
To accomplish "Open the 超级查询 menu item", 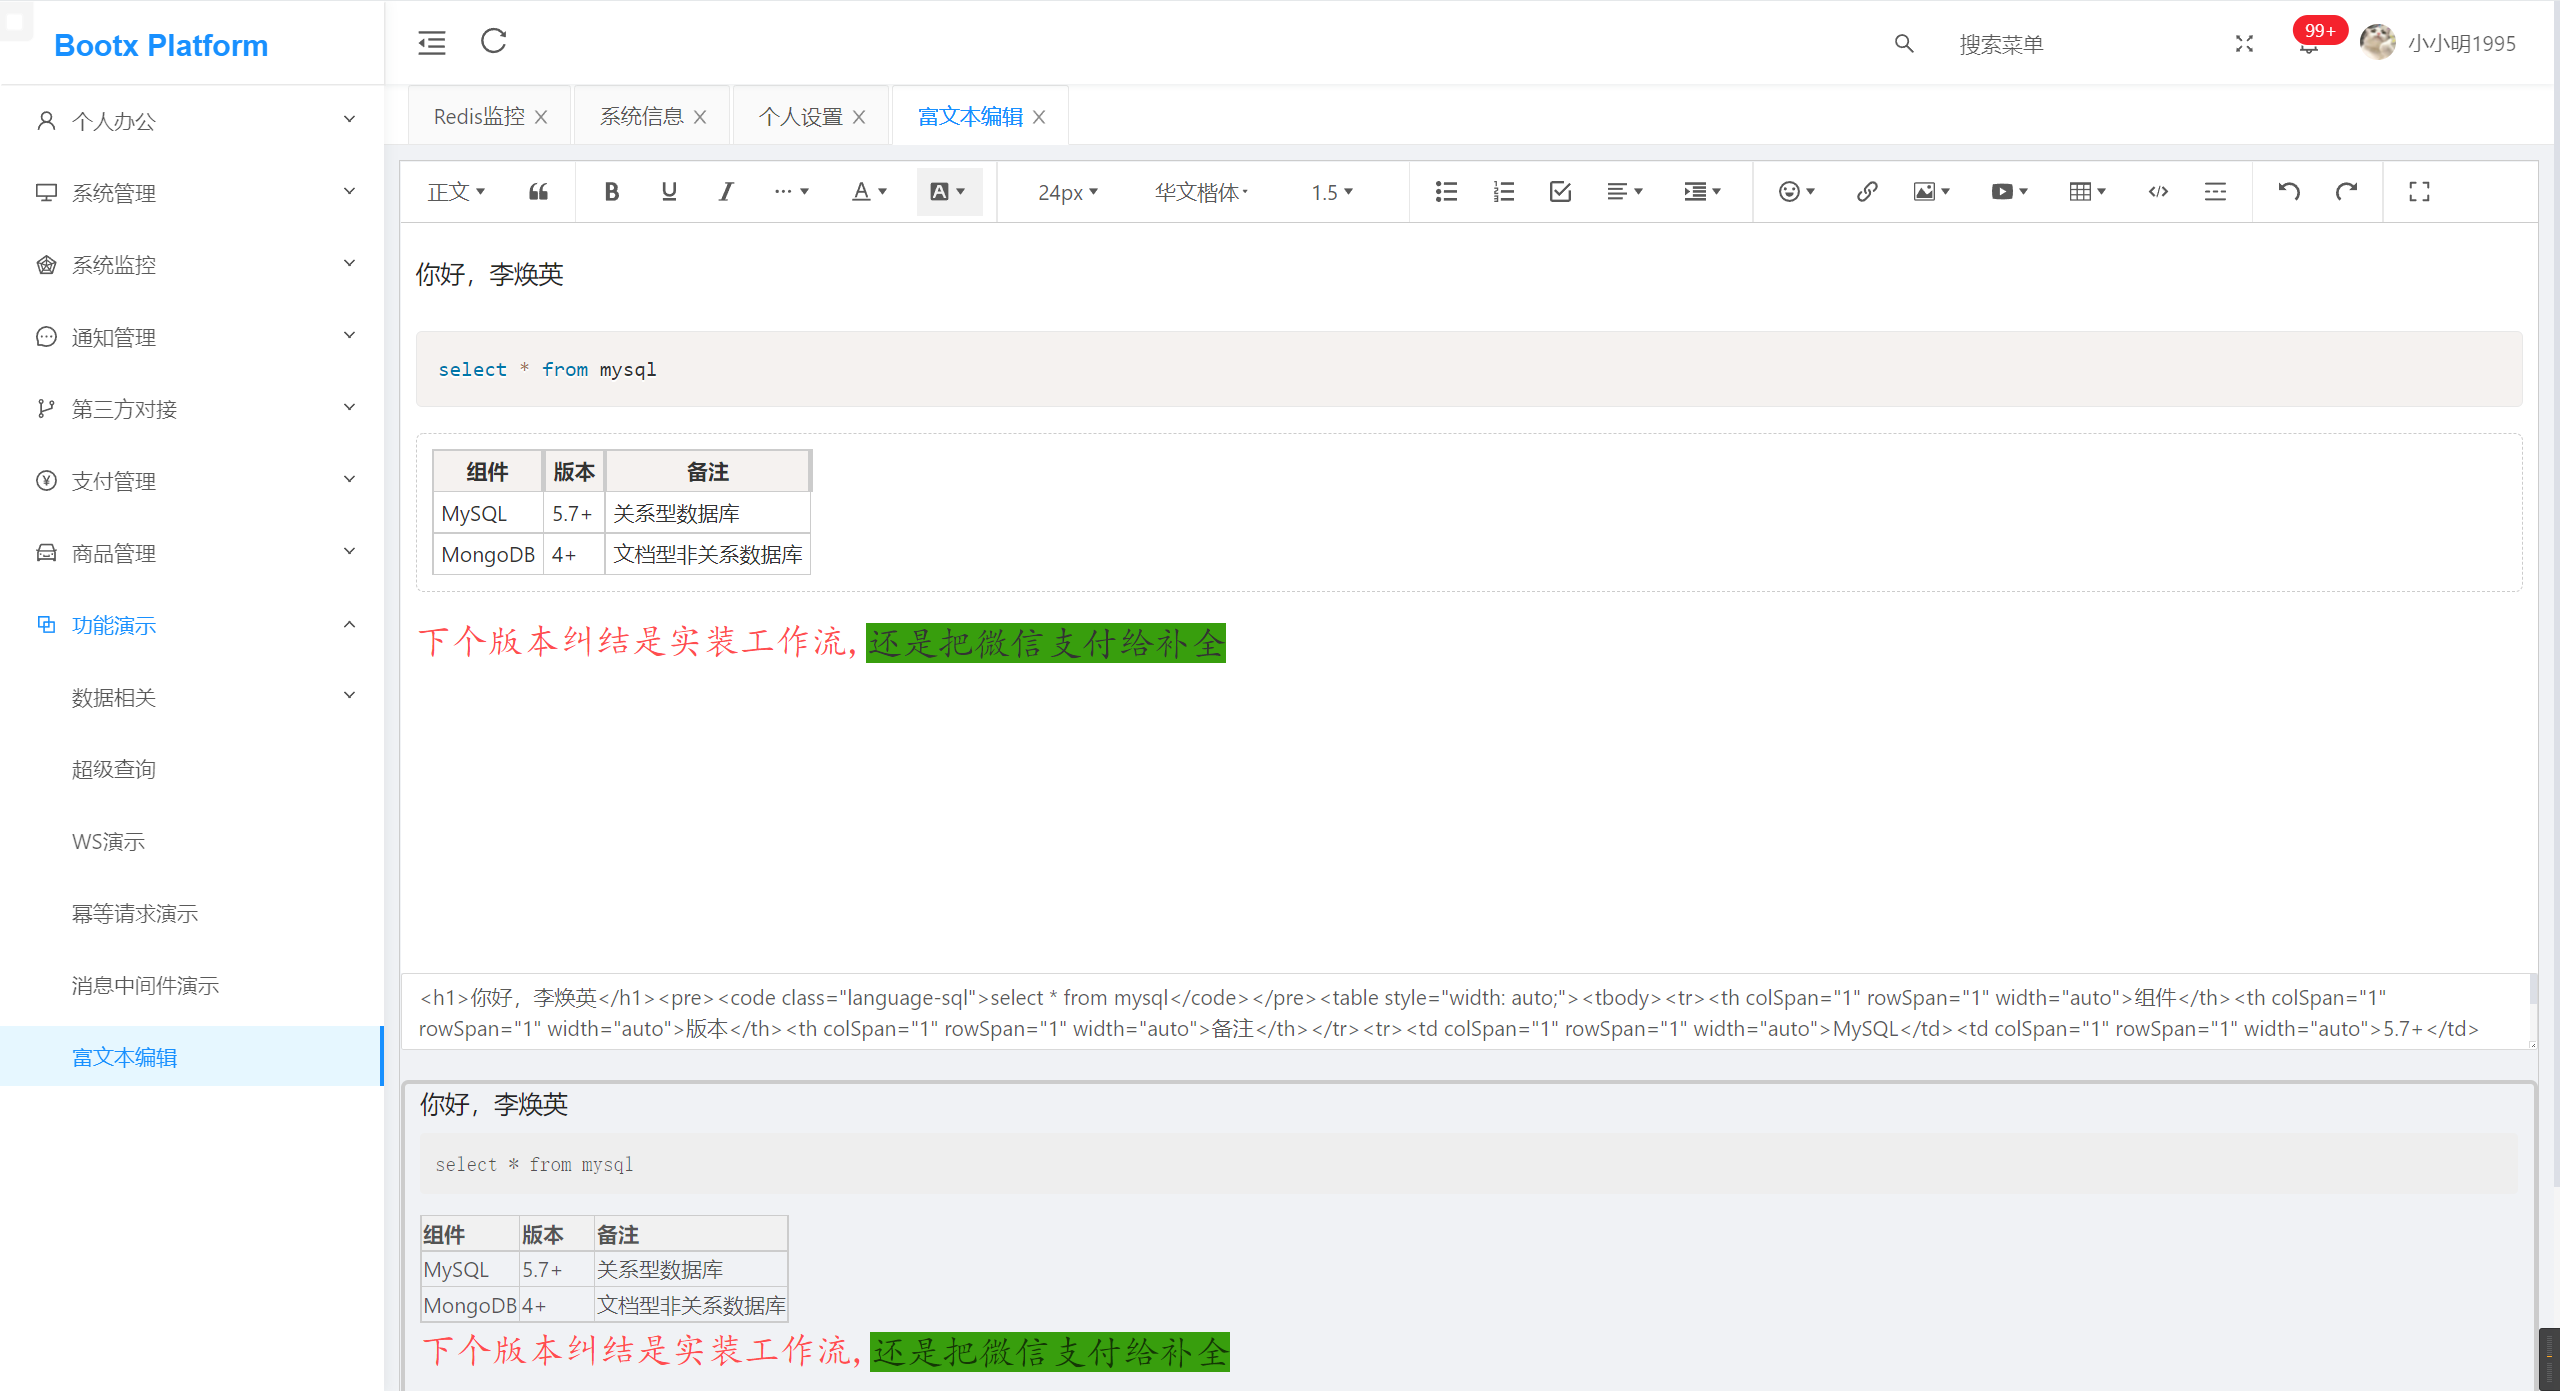I will (114, 769).
